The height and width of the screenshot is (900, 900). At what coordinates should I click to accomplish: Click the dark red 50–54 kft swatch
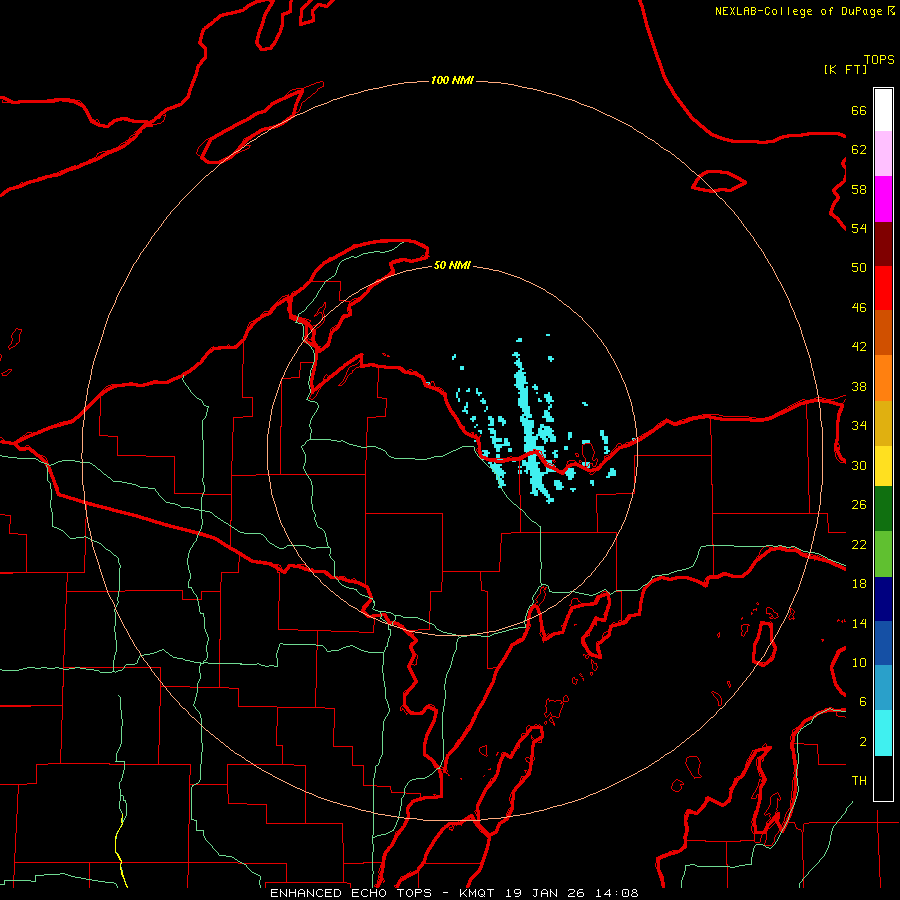click(883, 245)
